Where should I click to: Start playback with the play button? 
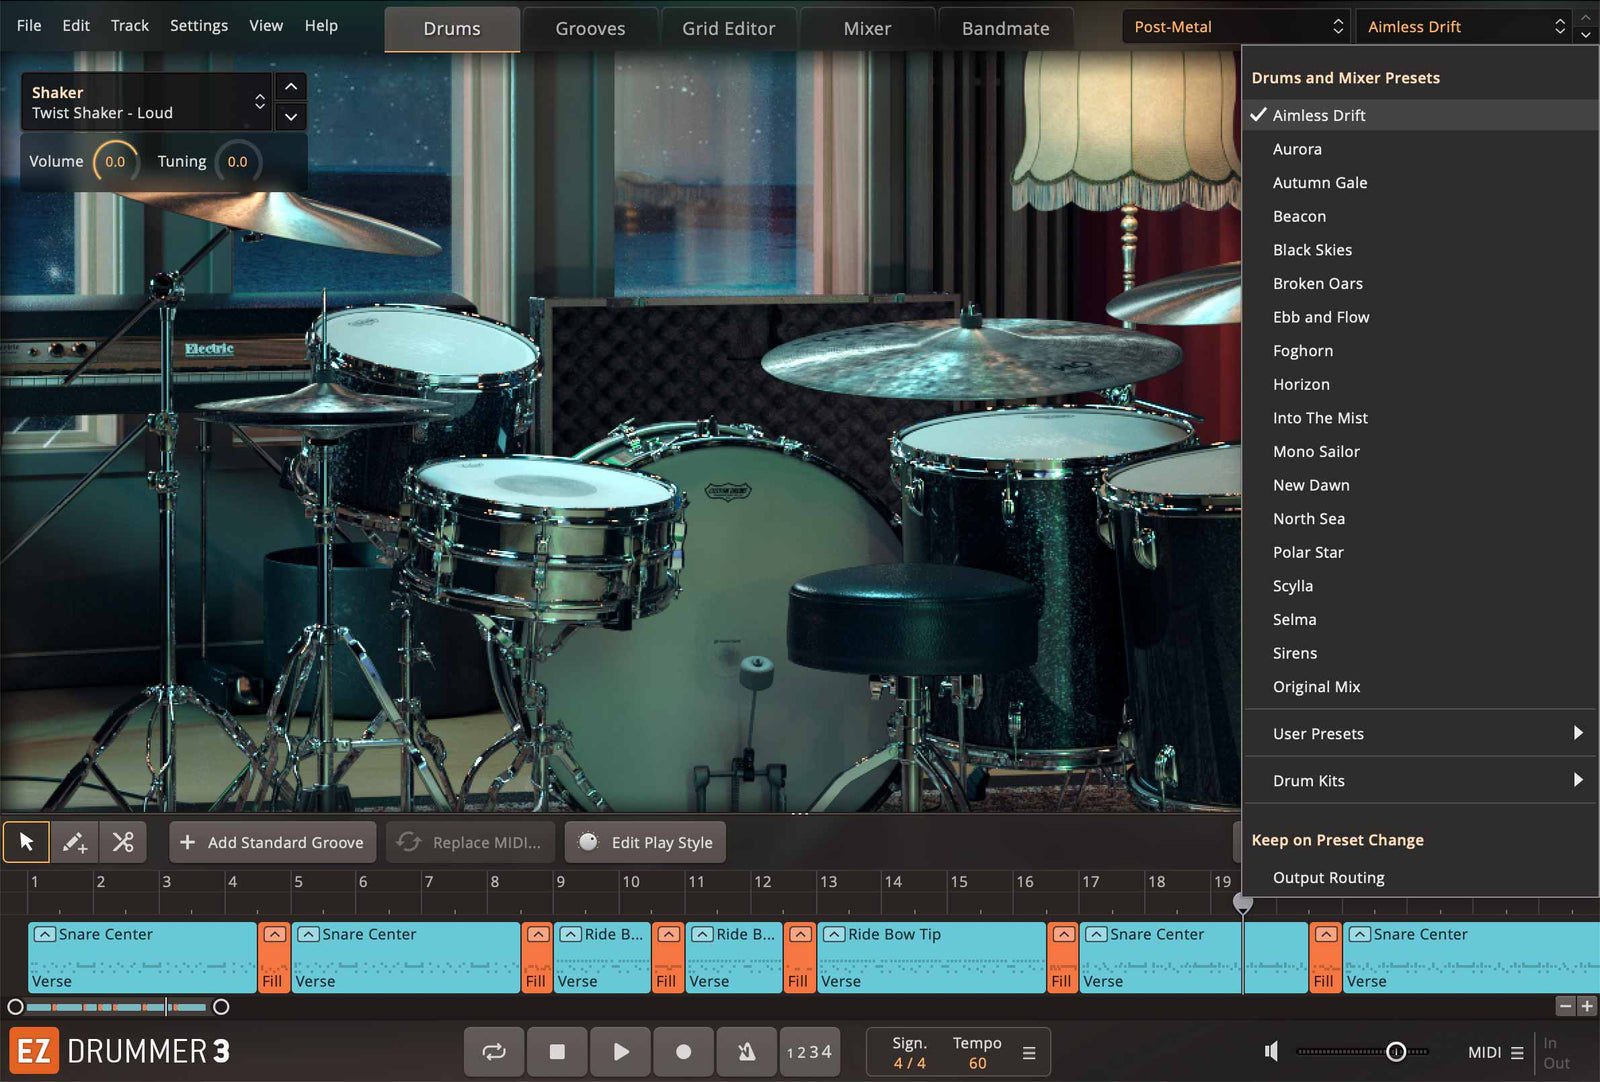click(621, 1052)
